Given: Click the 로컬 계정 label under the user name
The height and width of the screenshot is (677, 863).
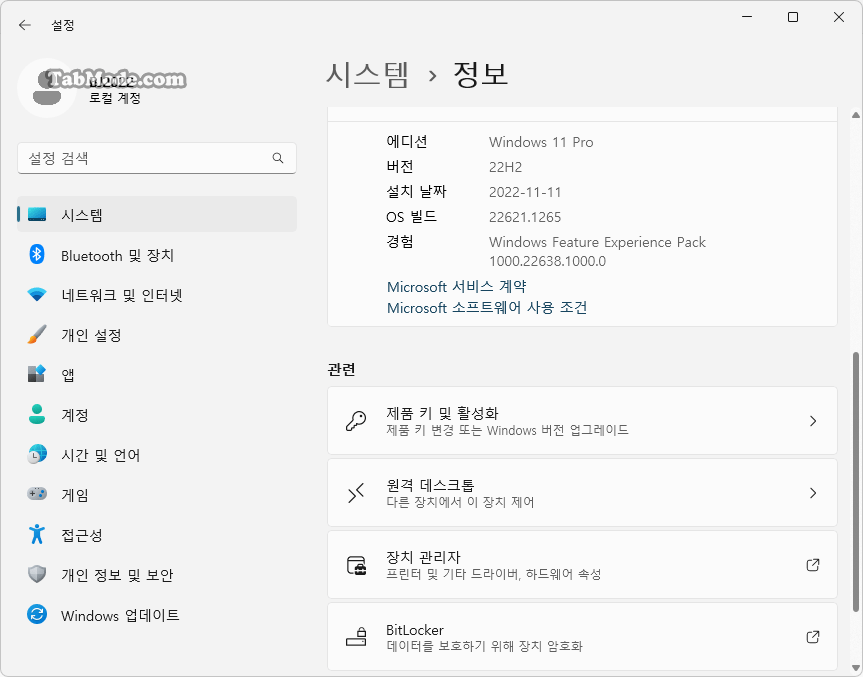Looking at the screenshot, I should click(x=115, y=98).
